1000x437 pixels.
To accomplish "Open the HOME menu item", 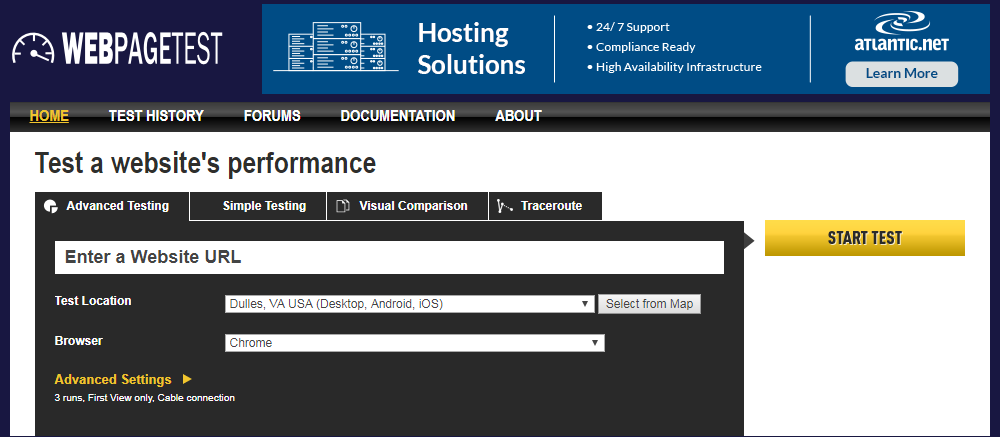I will click(49, 116).
